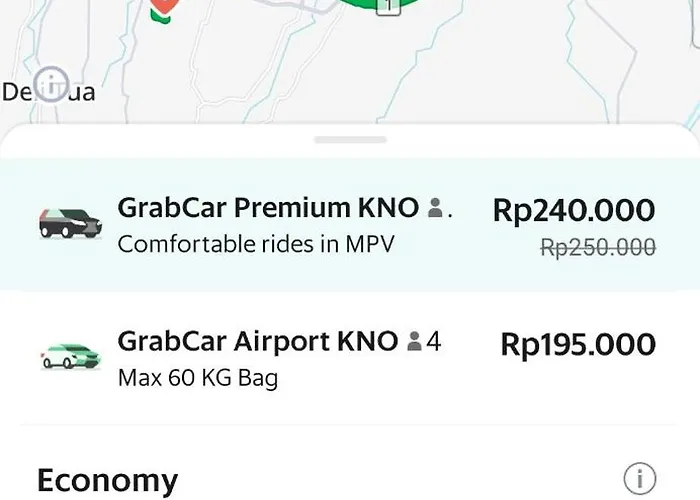Viewport: 700px width, 500px height.
Task: Tap the Economy section header
Action: [x=108, y=480]
